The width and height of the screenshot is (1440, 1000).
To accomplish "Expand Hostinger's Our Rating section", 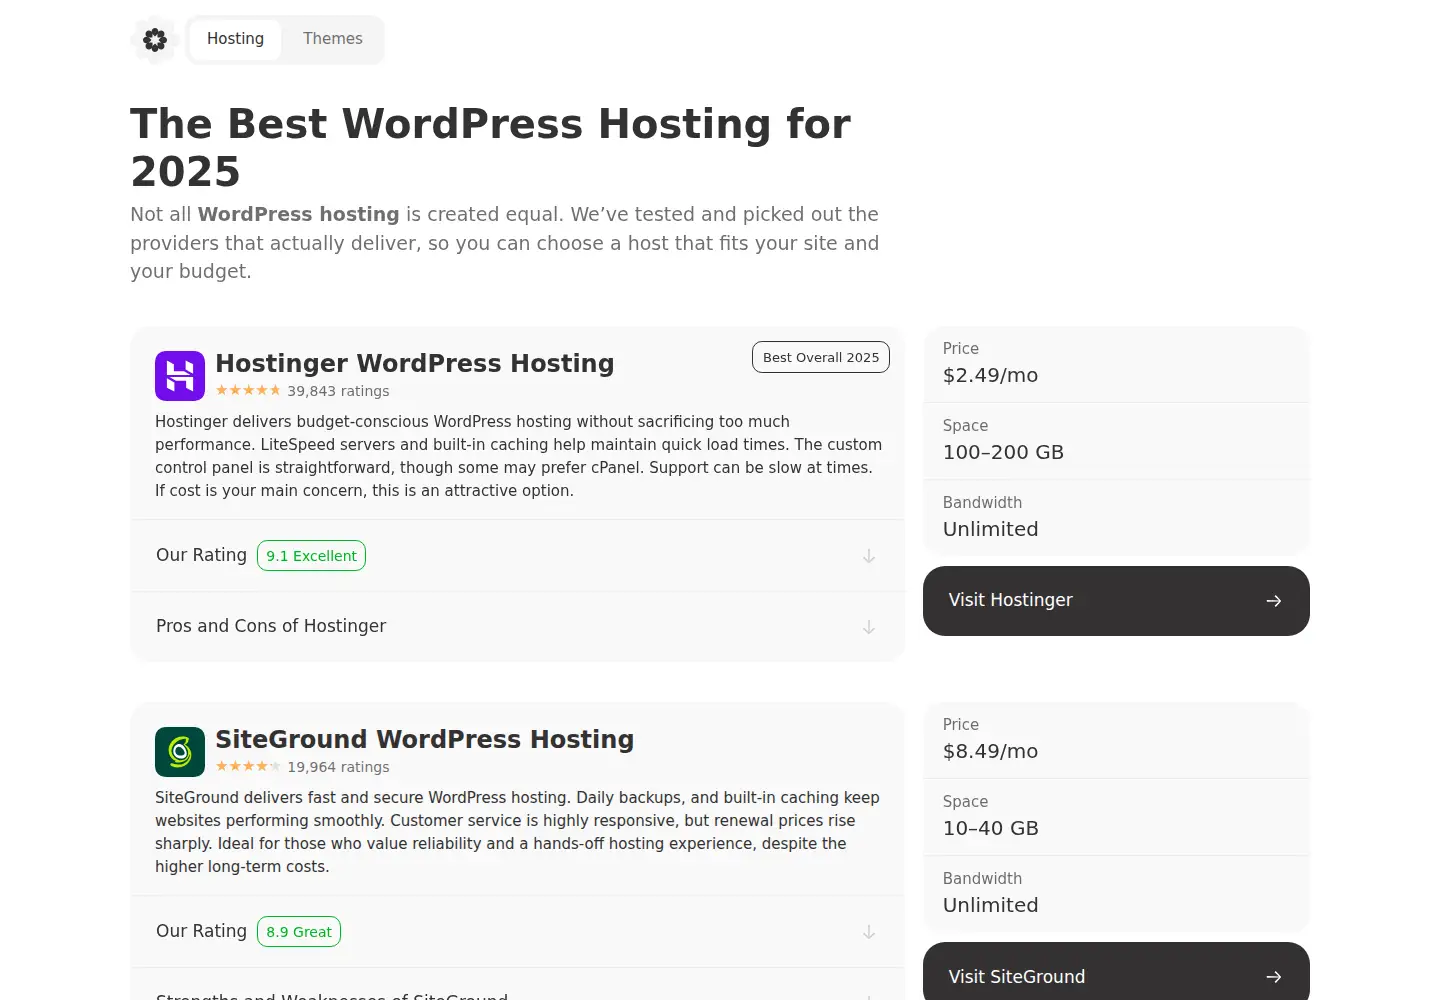I will (517, 556).
